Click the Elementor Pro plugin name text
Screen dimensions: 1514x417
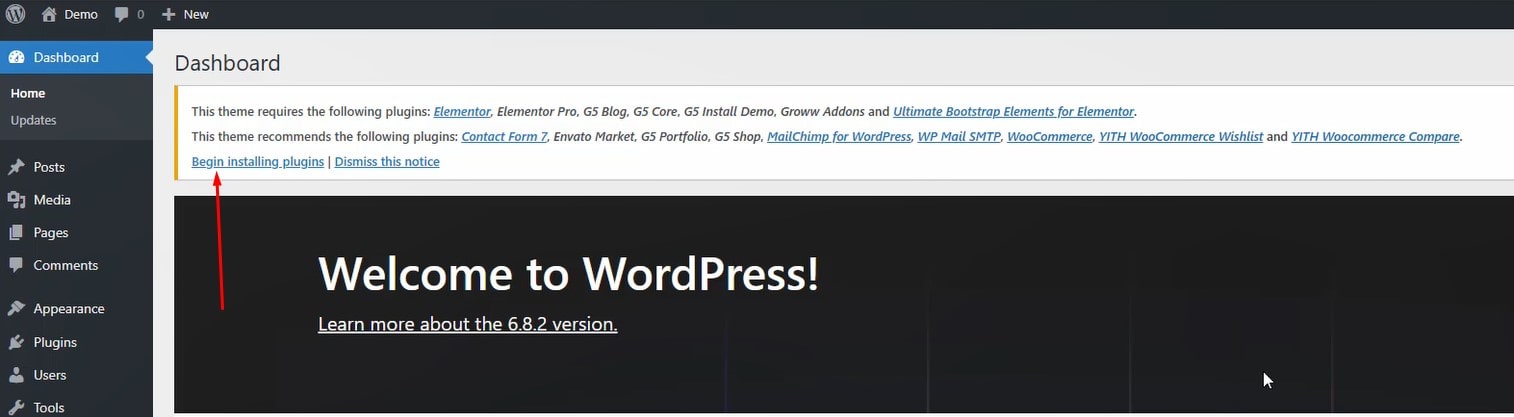pyautogui.click(x=535, y=112)
